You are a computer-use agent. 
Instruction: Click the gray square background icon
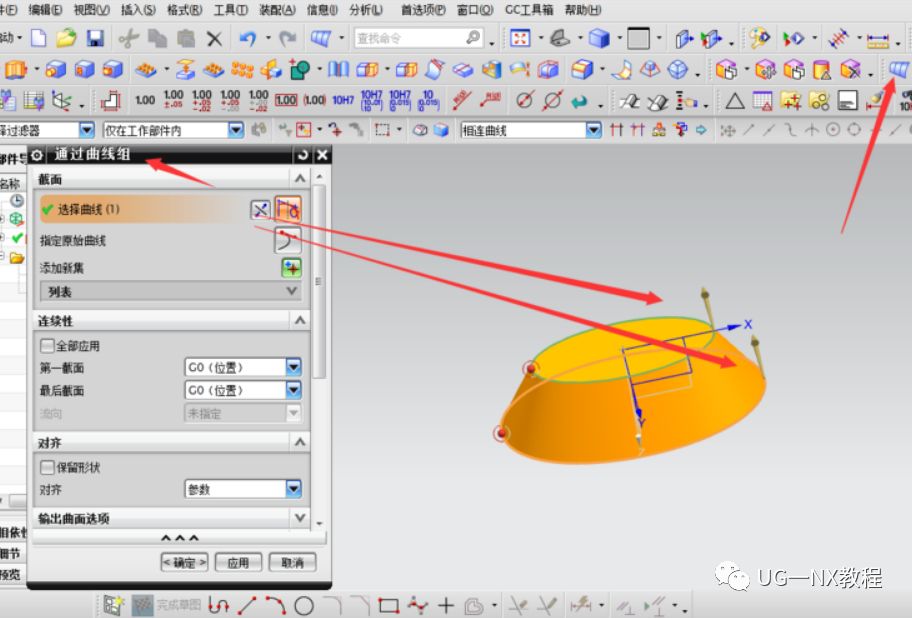[638, 39]
